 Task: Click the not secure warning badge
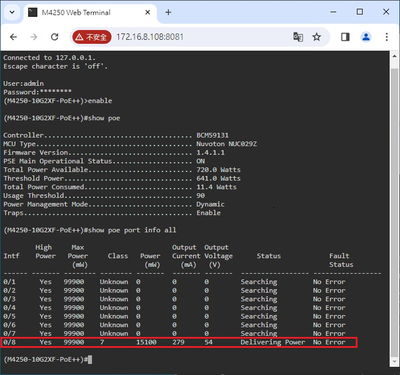click(x=91, y=37)
